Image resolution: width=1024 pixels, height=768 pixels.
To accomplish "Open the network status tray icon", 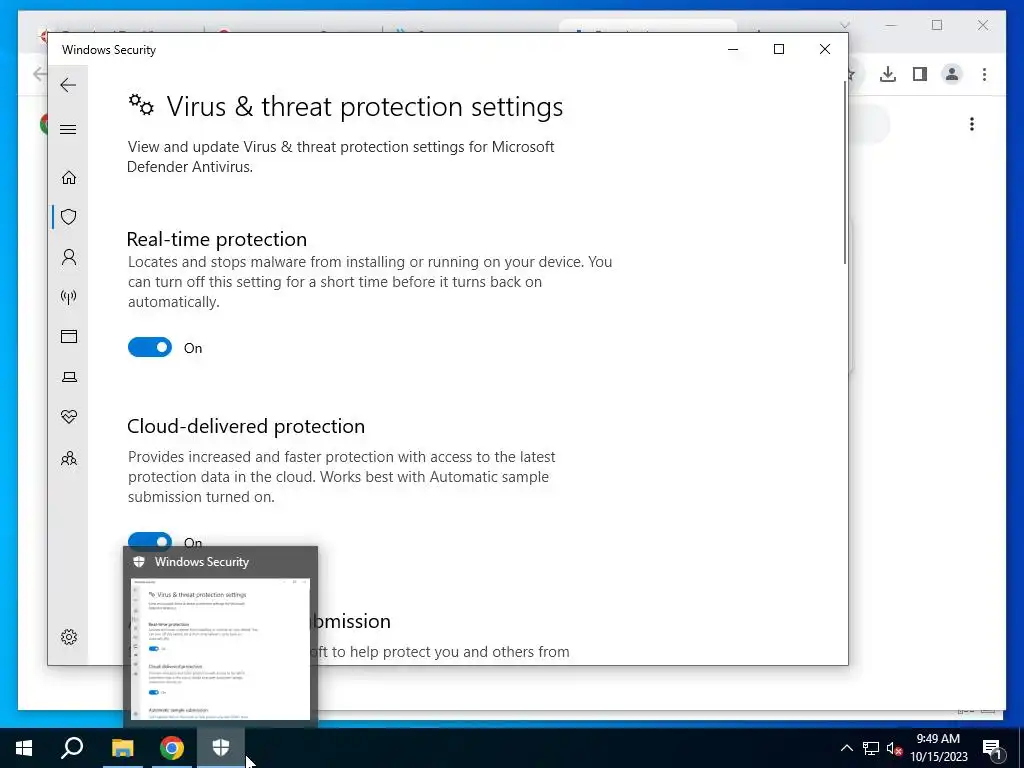I will tap(871, 748).
